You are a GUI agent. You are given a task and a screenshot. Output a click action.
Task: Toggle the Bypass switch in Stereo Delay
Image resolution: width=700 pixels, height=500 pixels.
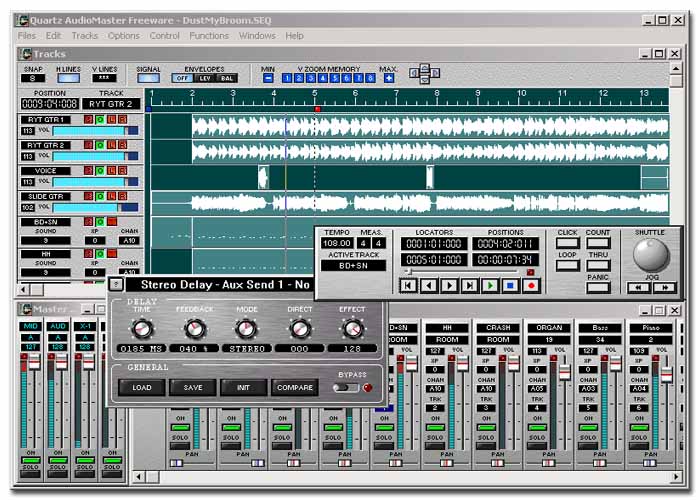[x=346, y=388]
